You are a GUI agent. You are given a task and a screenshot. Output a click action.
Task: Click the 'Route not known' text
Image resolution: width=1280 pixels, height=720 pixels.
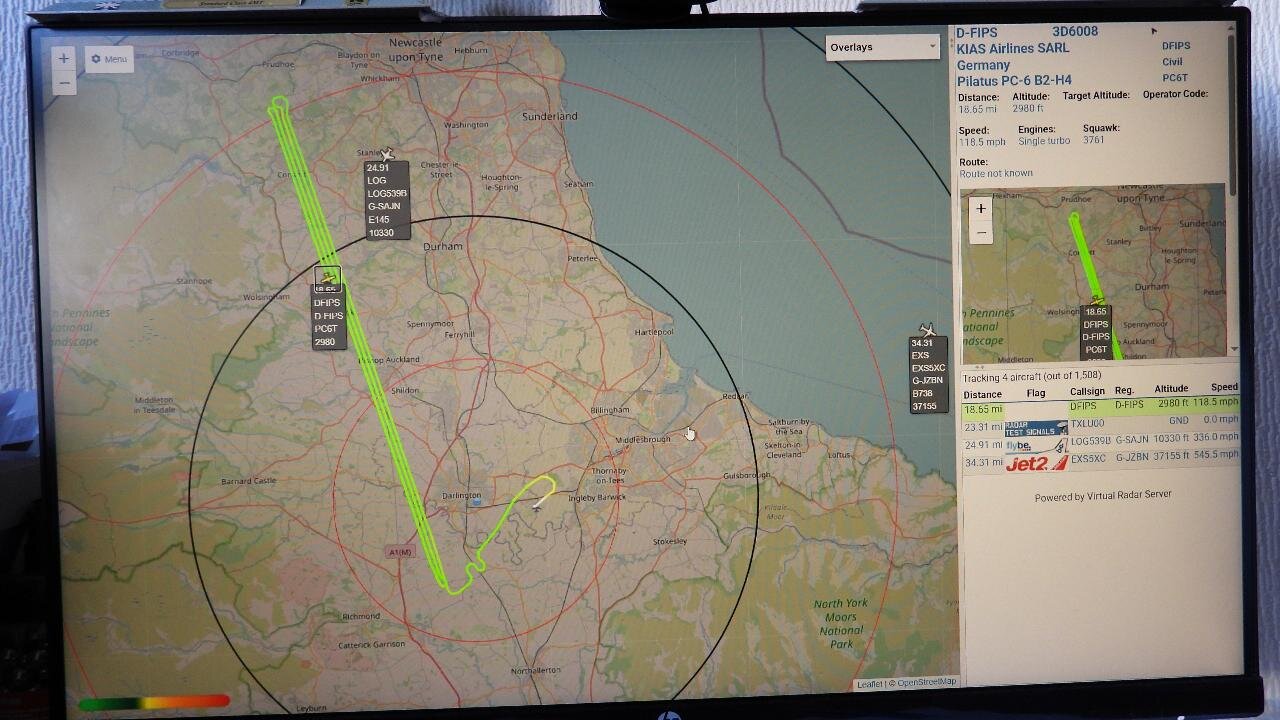click(x=996, y=173)
